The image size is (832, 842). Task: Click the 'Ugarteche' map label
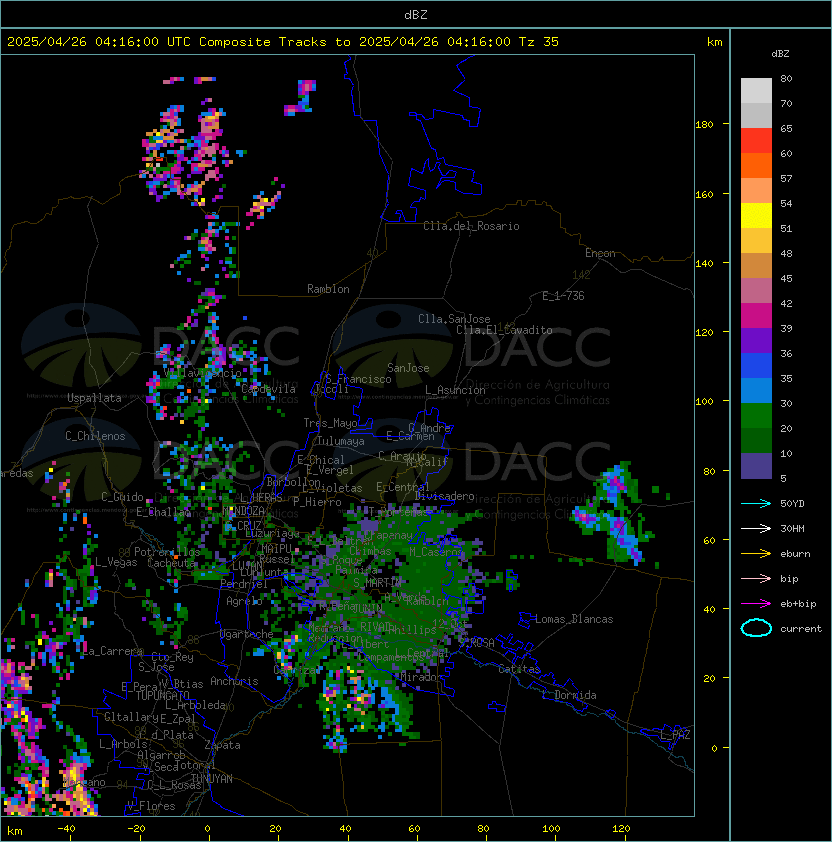point(247,634)
